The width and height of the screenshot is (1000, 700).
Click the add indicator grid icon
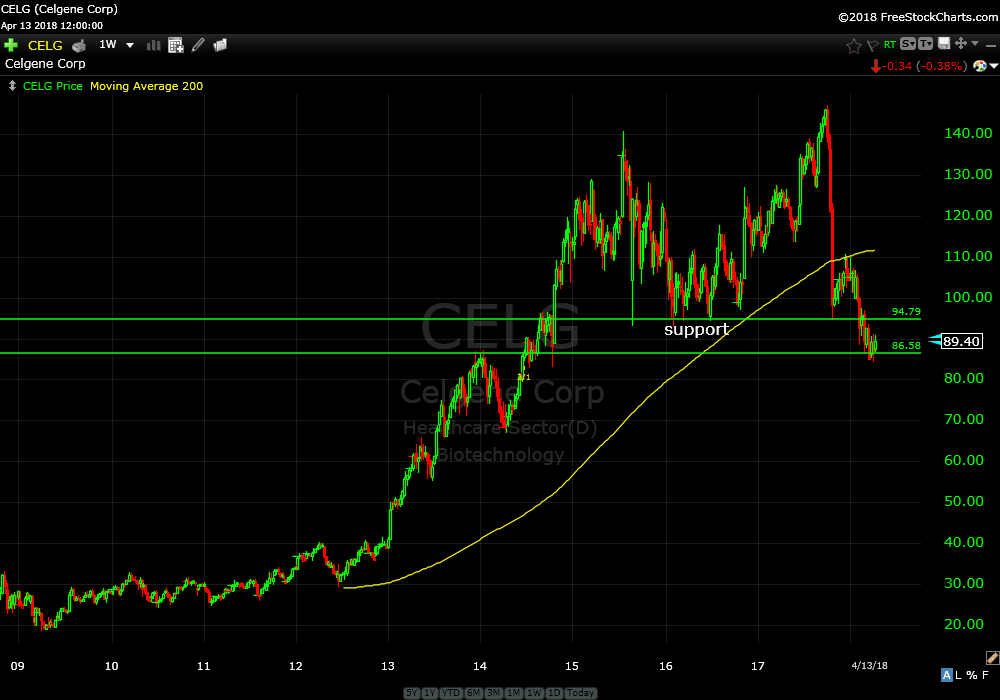[176, 45]
